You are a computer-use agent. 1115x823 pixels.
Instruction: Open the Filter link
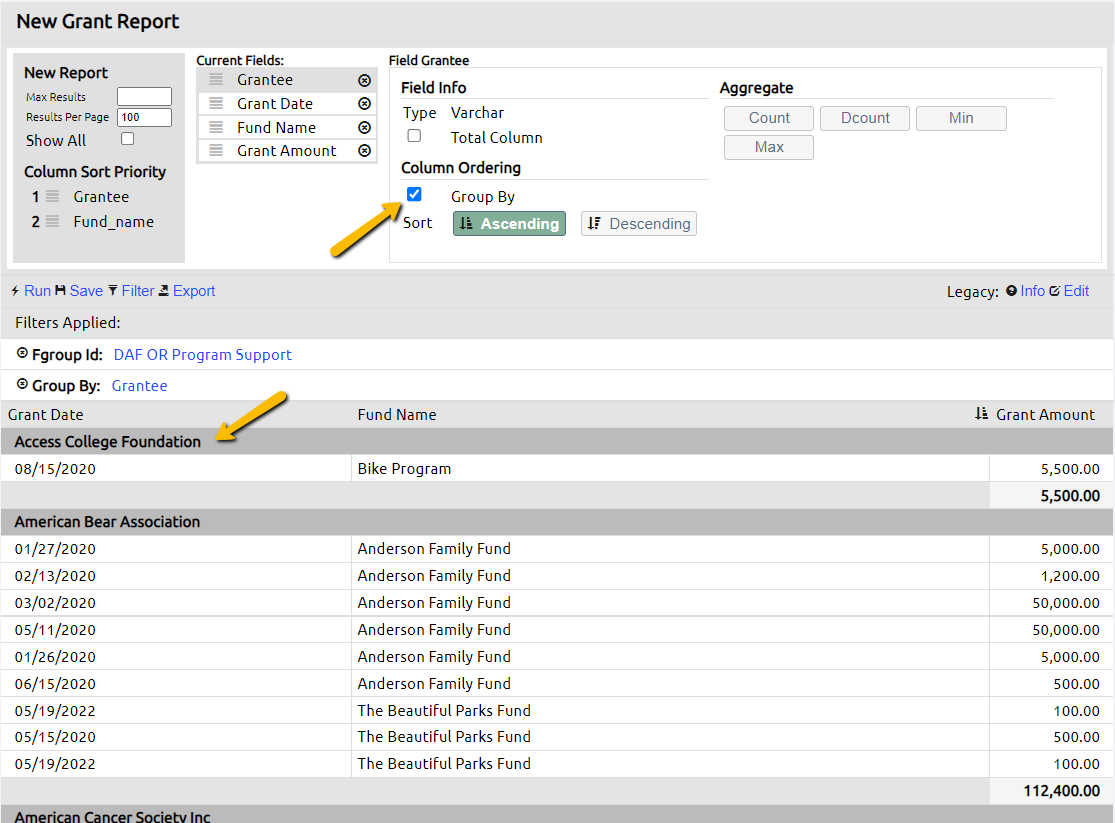(138, 291)
